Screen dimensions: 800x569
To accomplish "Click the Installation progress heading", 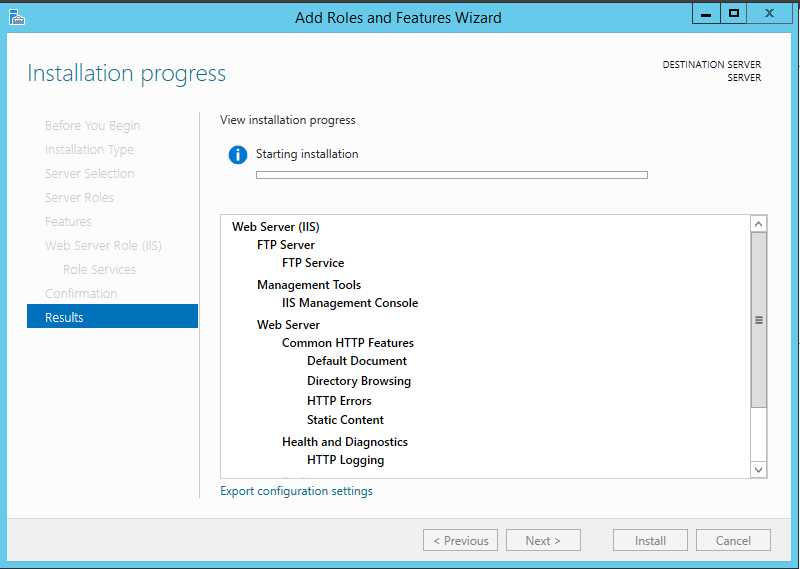I will [127, 73].
